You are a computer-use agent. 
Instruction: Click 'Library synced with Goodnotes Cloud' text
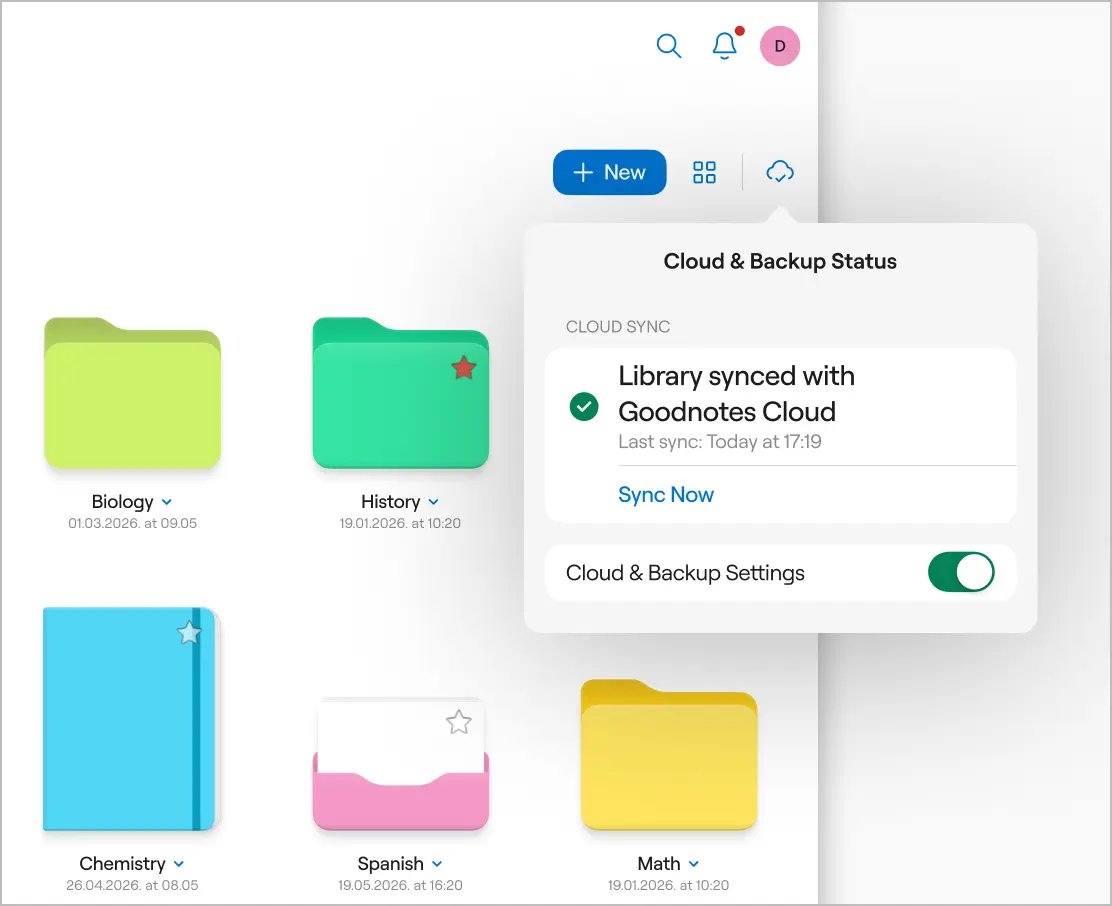(x=736, y=393)
